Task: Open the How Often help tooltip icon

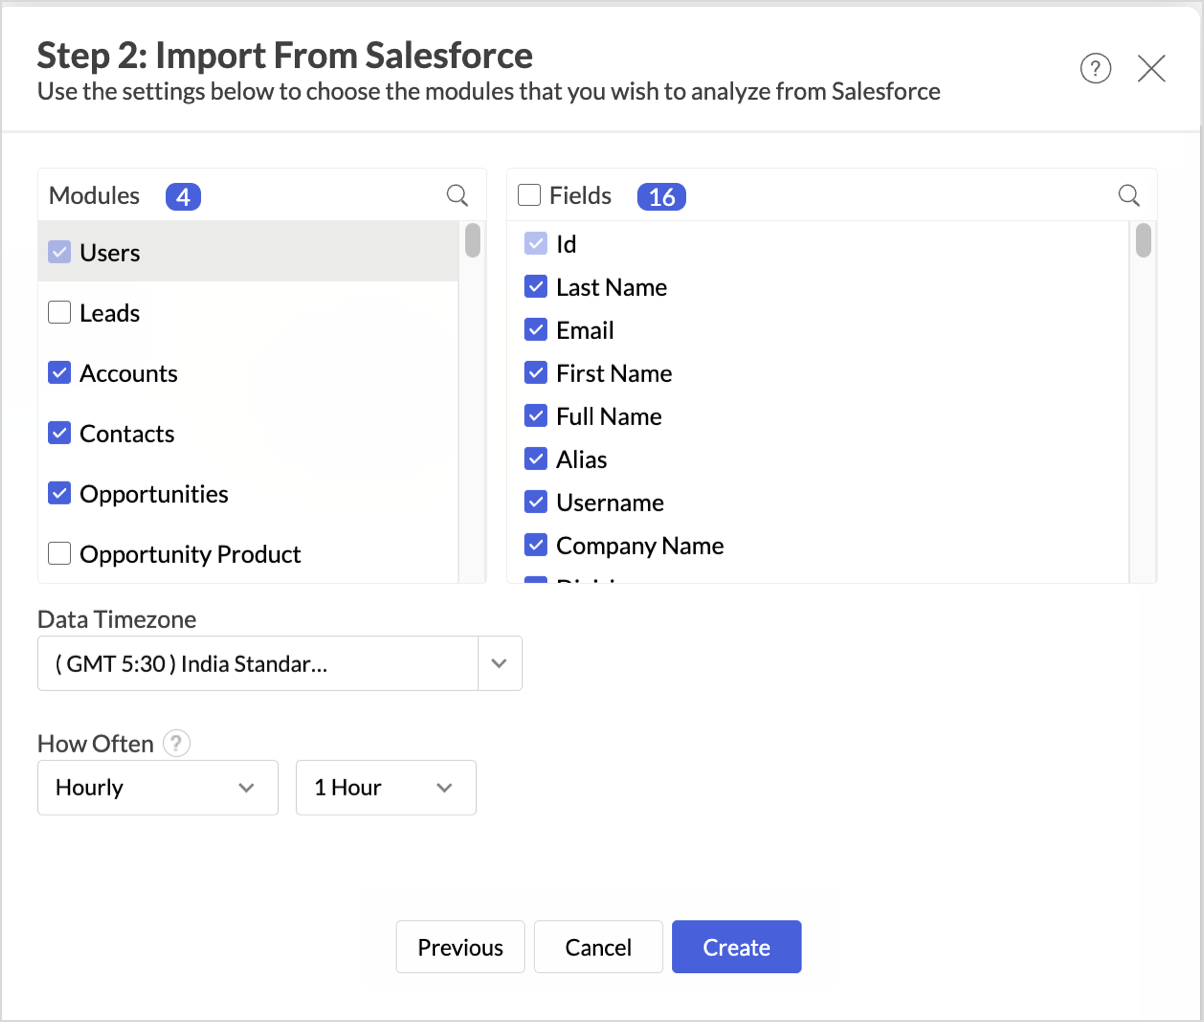Action: (177, 743)
